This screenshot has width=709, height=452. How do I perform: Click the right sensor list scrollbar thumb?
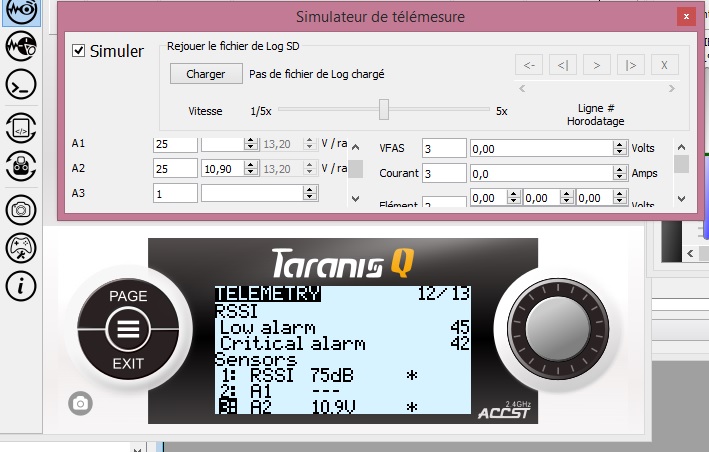[681, 164]
